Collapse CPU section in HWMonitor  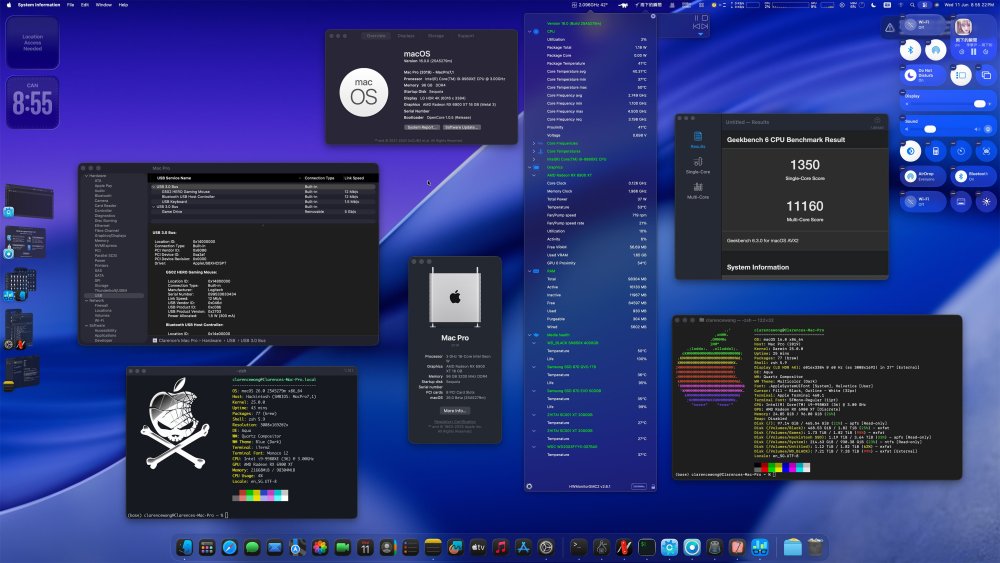(x=529, y=31)
